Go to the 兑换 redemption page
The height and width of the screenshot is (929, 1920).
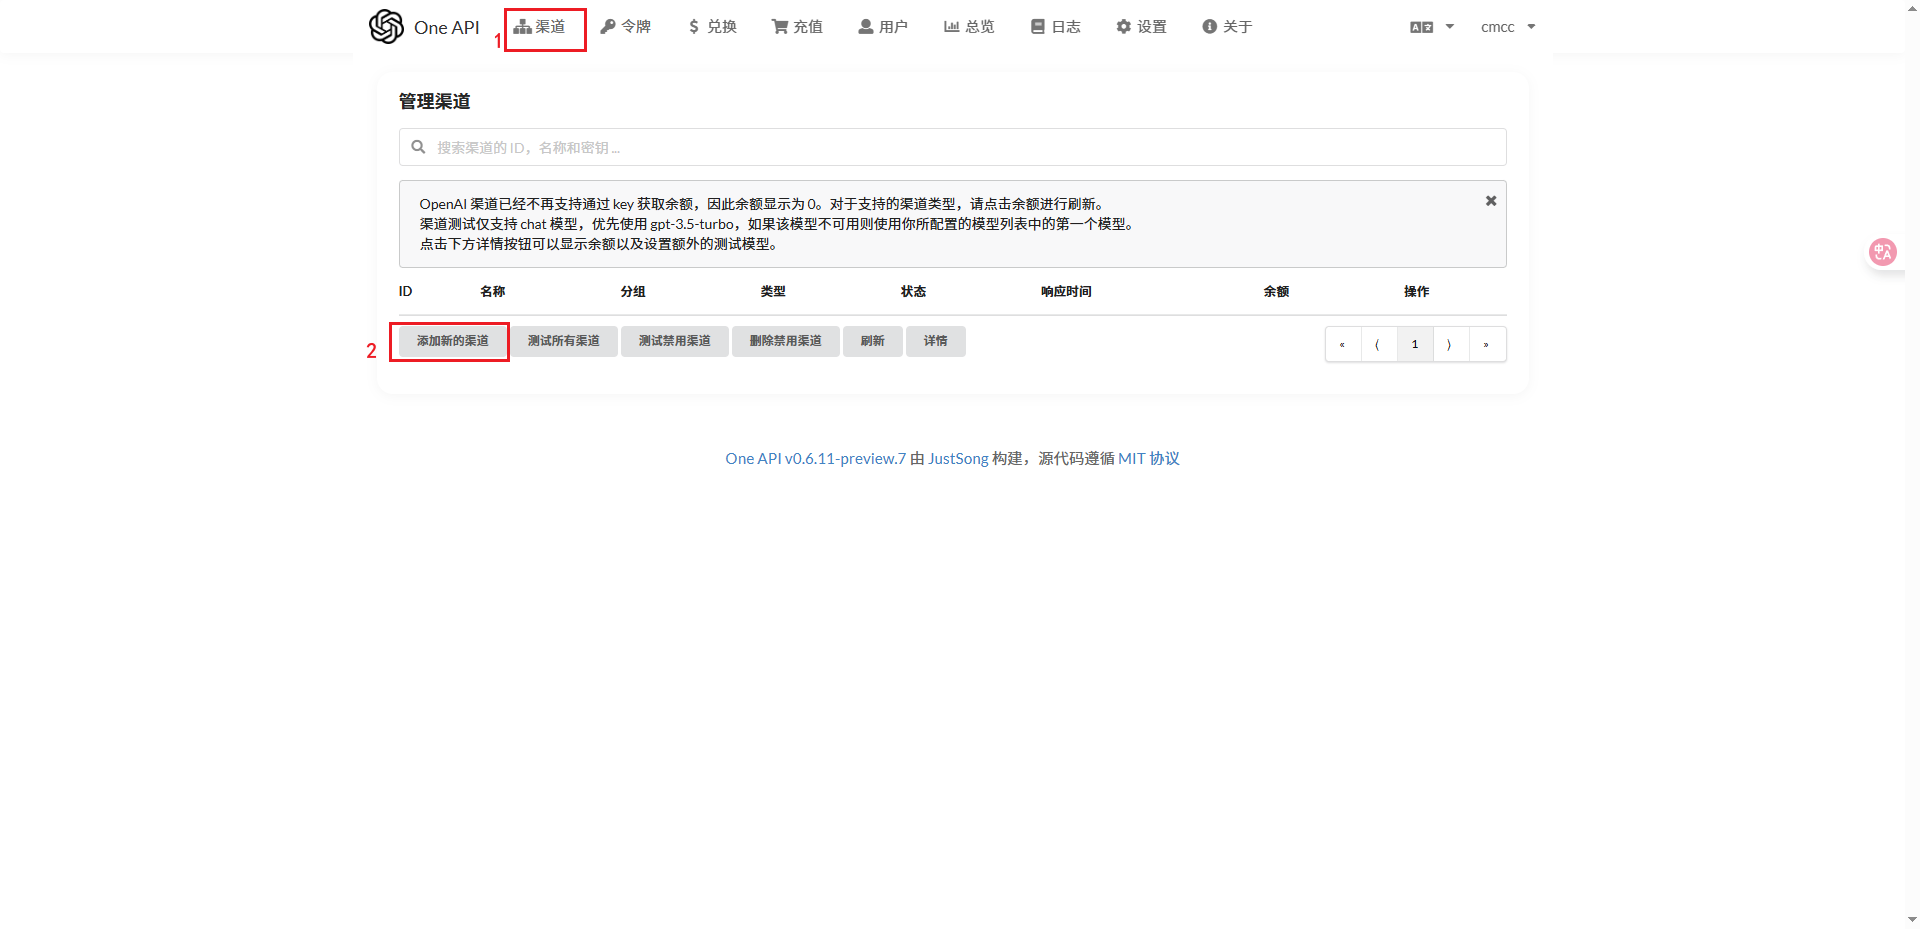pyautogui.click(x=712, y=27)
